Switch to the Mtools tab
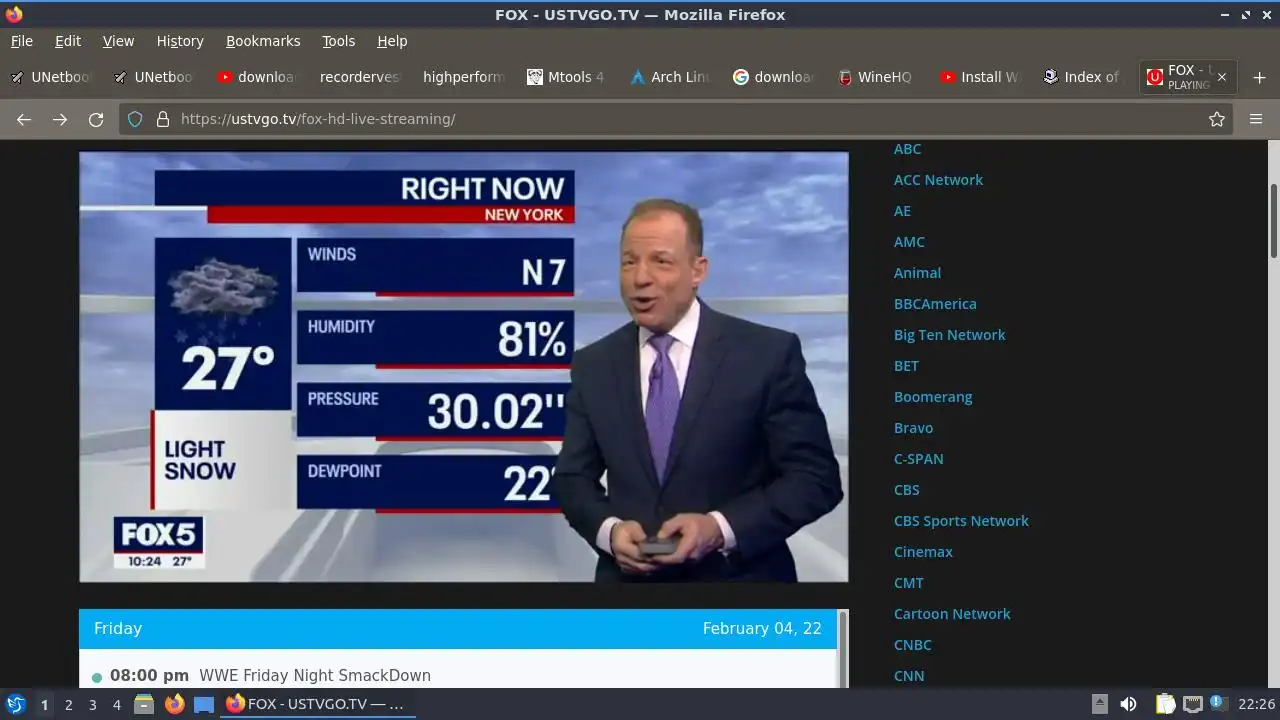1280x720 pixels. coord(565,77)
